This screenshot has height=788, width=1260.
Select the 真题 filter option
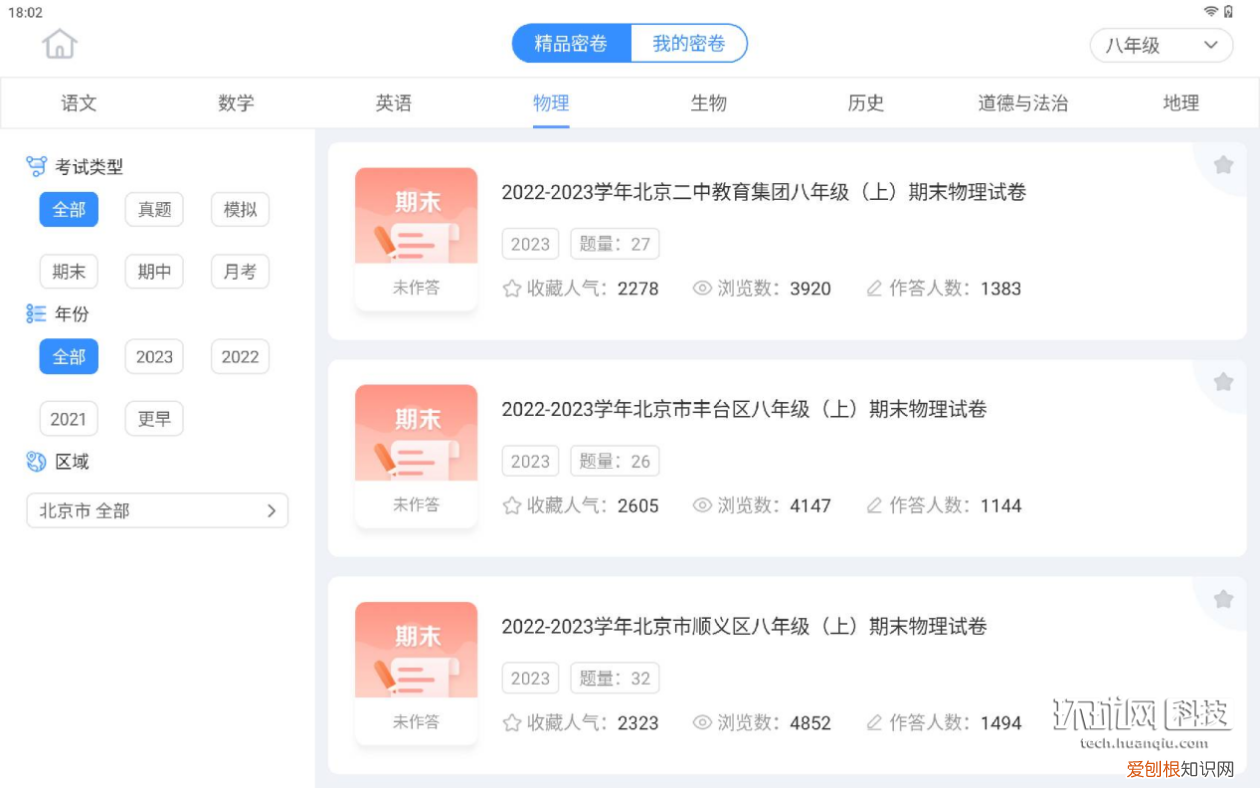154,209
